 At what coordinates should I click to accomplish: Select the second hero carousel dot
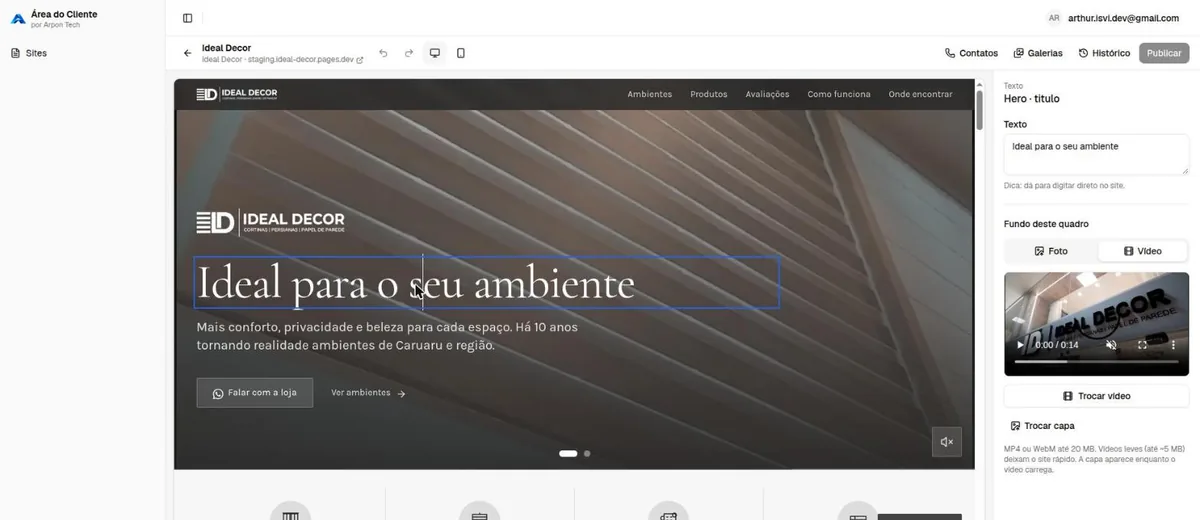[587, 454]
